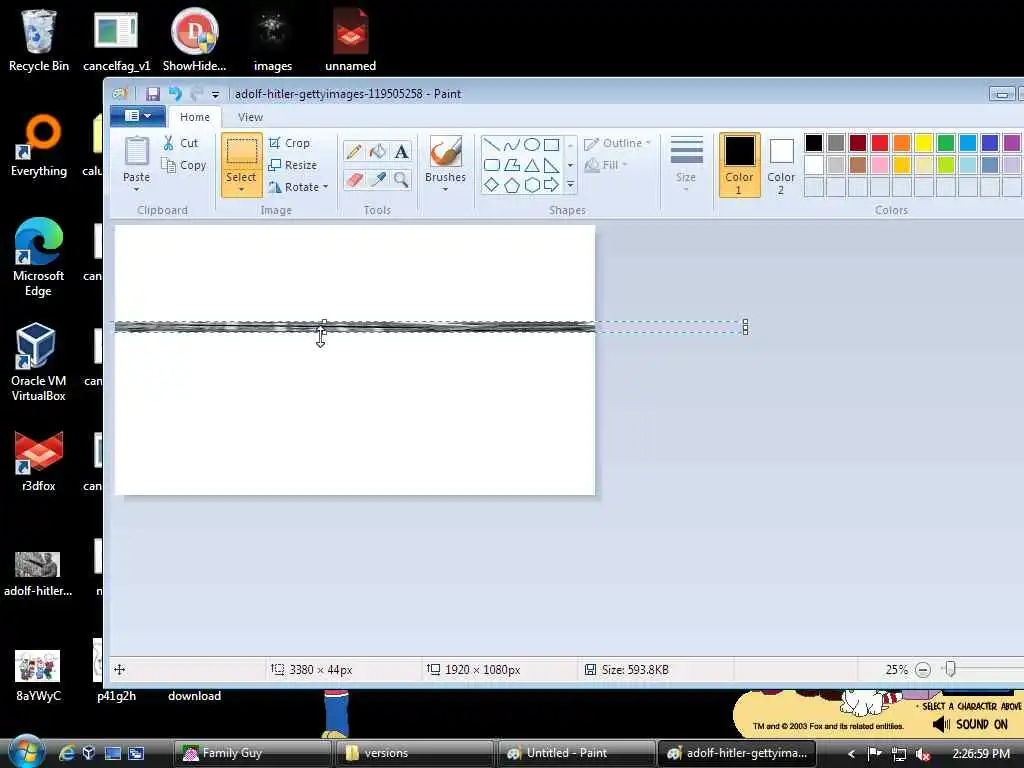Select the Pencil tool
The image size is (1024, 768).
353,152
